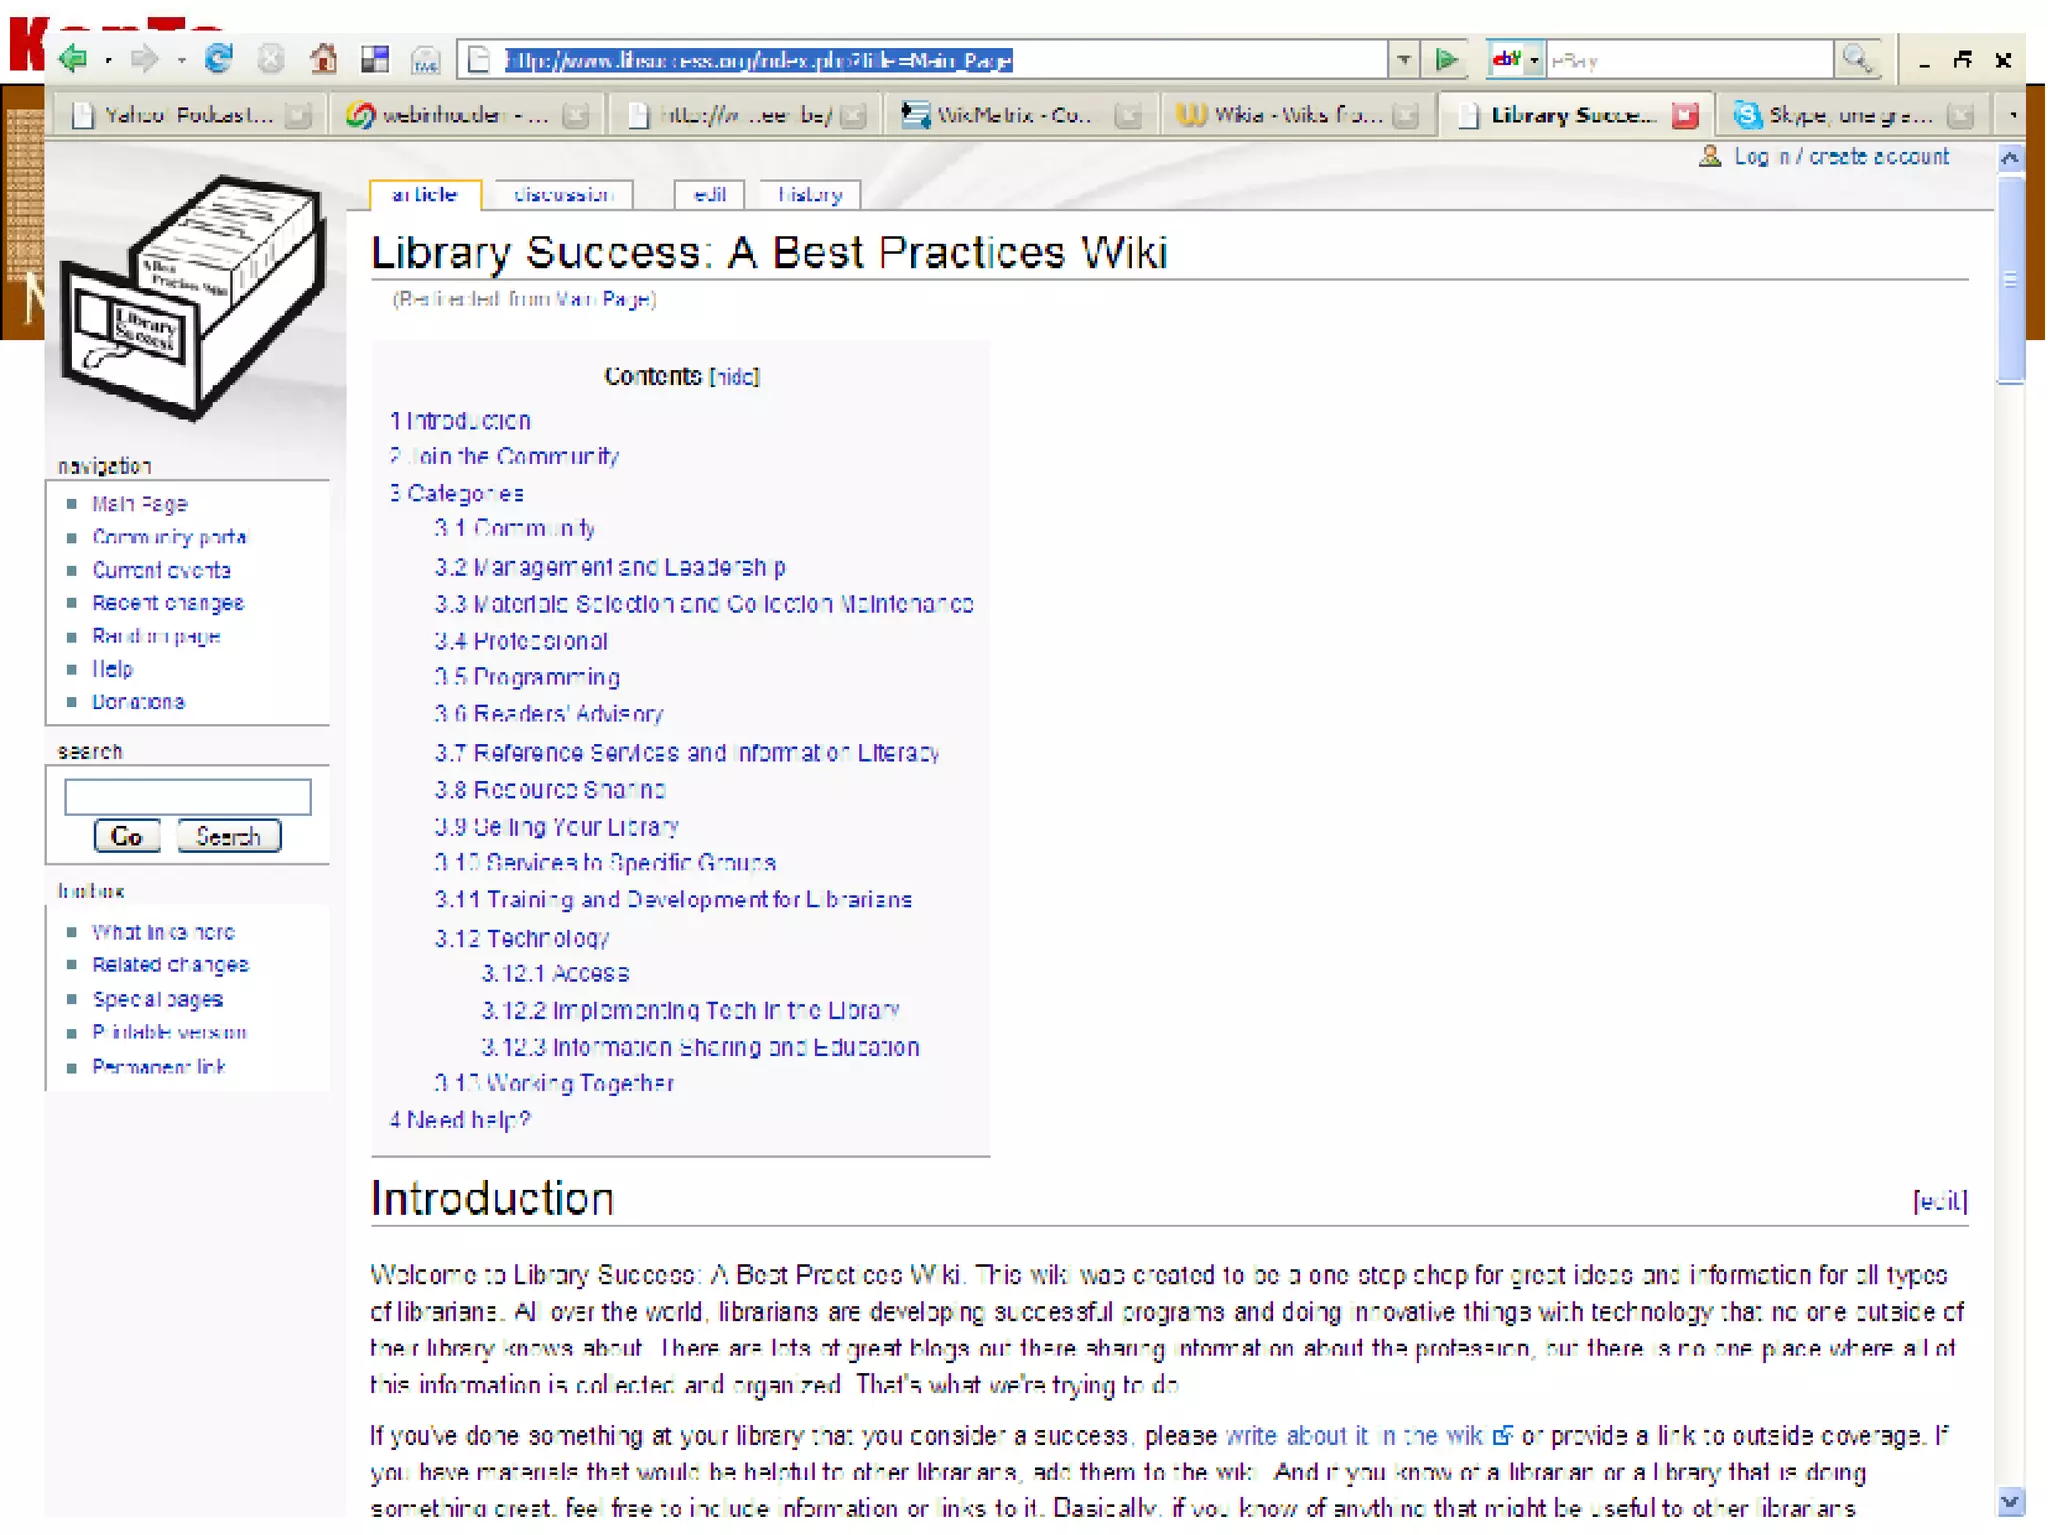Click the blue Reload page icon
Screen dimensions: 2048x1535
coord(218,59)
